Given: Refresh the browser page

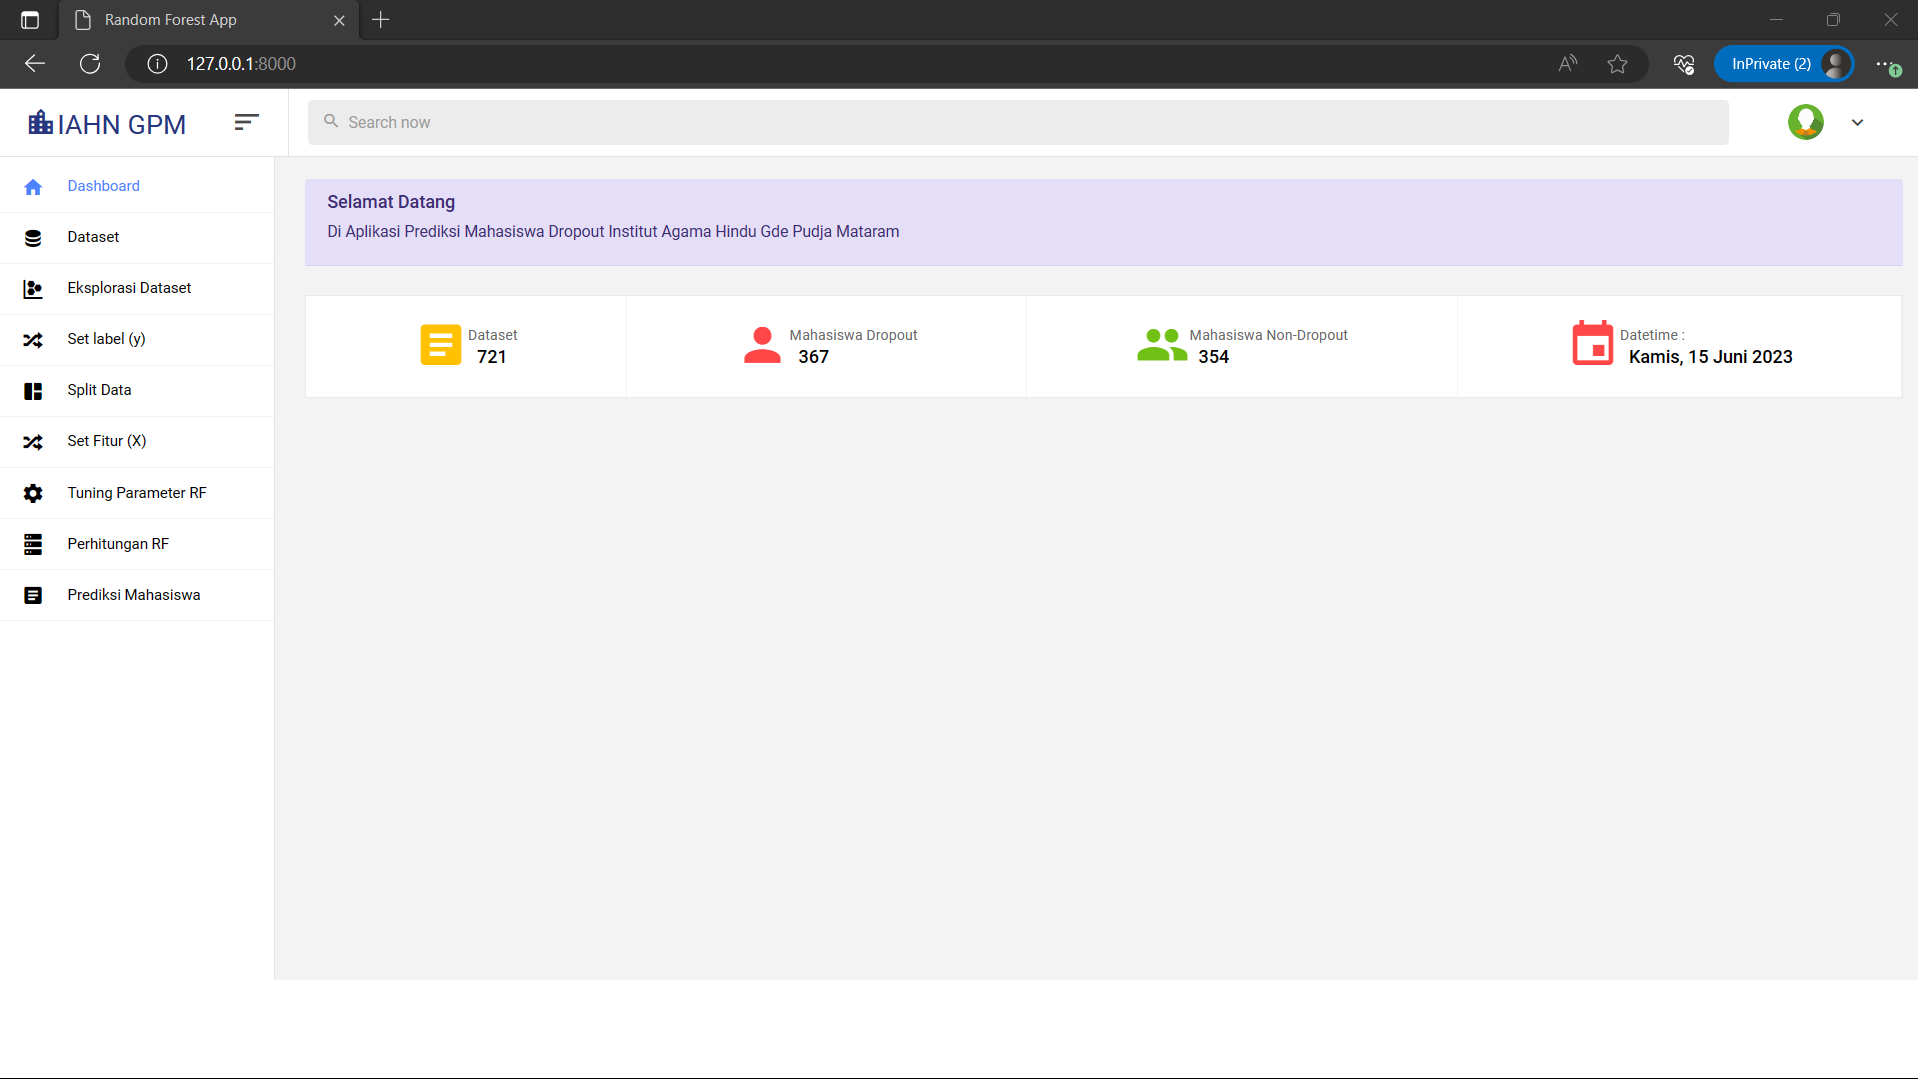Looking at the screenshot, I should tap(90, 64).
